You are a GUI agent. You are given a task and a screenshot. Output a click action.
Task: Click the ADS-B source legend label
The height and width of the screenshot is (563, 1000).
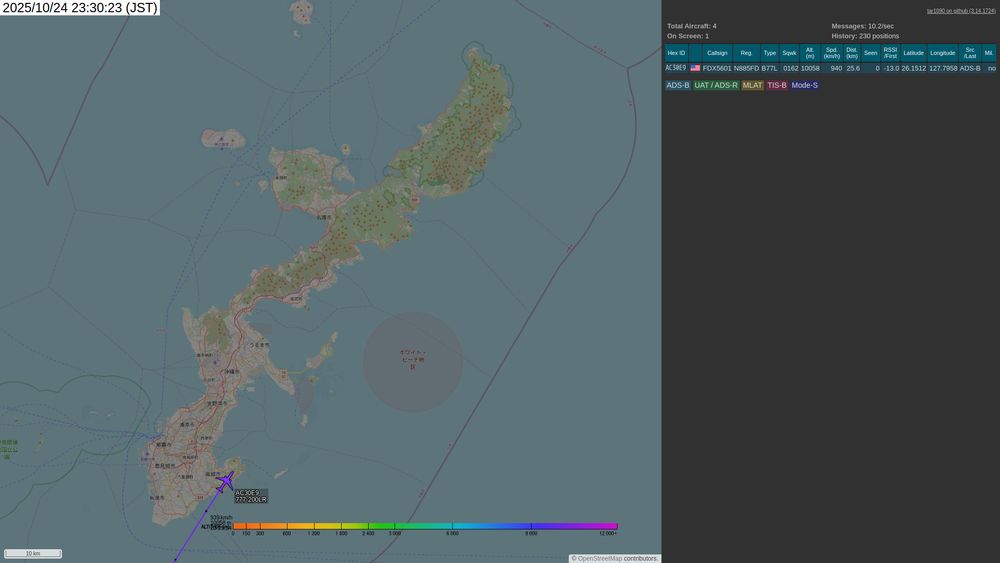(x=677, y=85)
